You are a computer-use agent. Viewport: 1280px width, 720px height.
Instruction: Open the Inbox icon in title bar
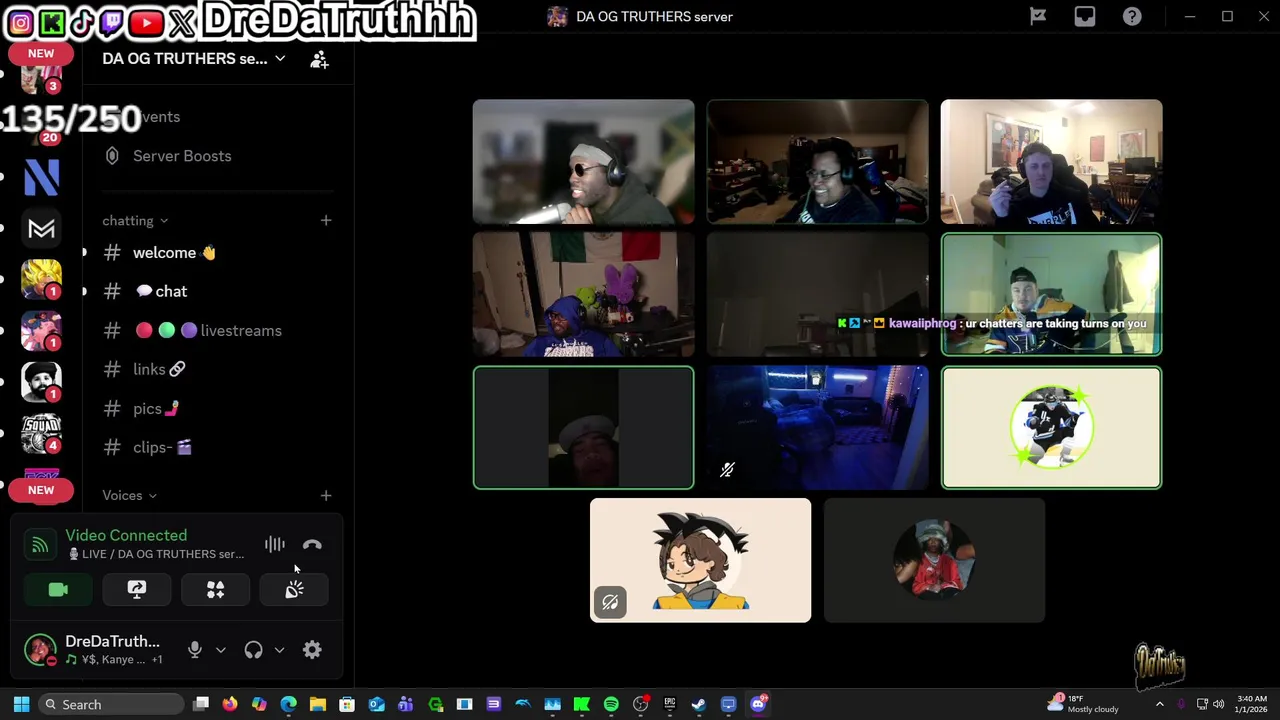click(x=1085, y=16)
